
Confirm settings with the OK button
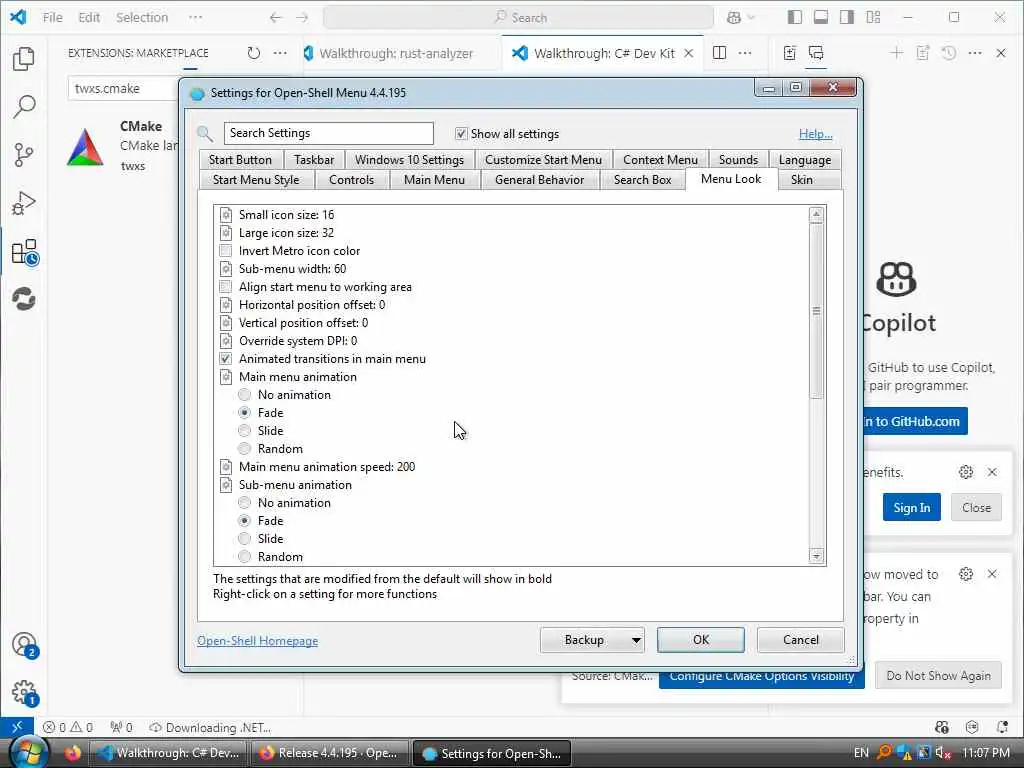coord(701,640)
